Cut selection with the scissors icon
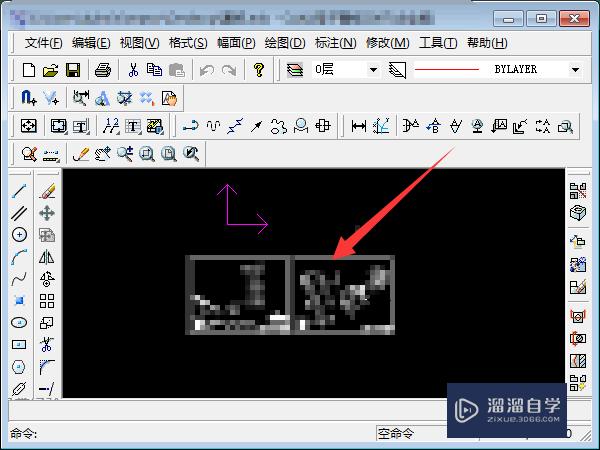 coord(133,70)
